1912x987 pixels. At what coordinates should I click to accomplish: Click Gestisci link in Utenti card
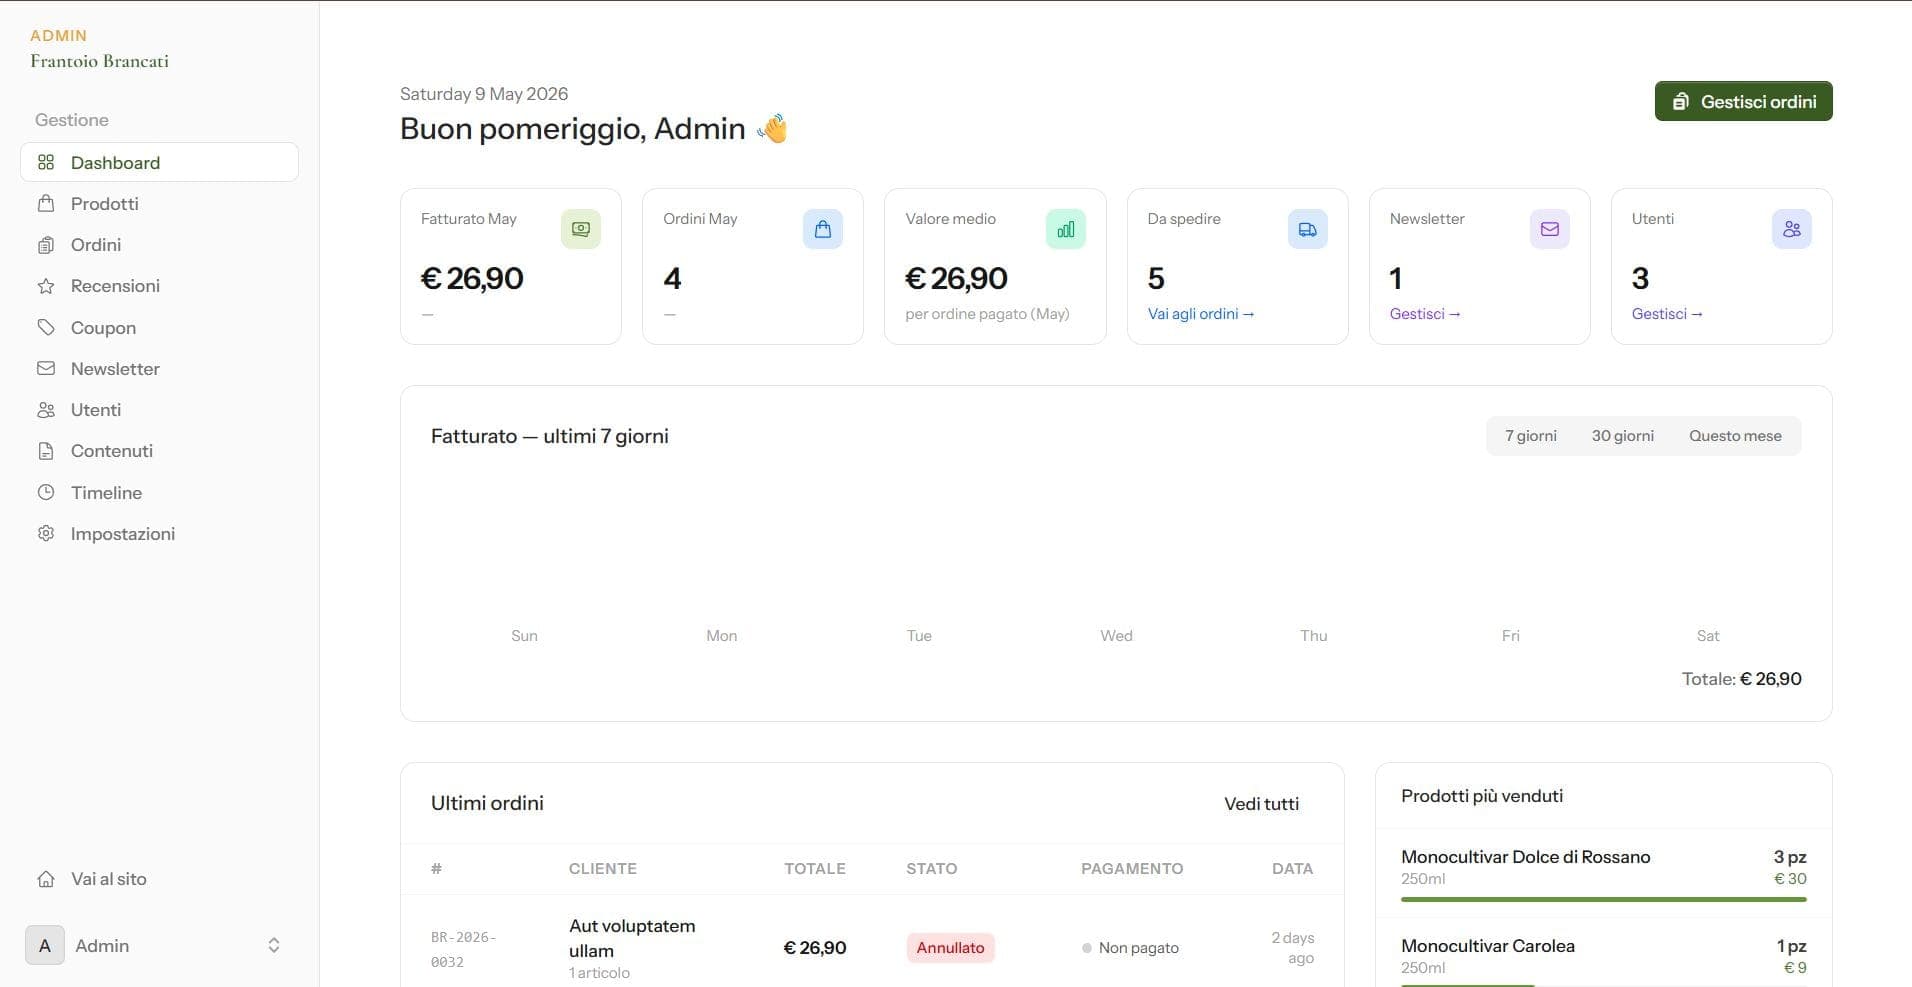coord(1667,314)
